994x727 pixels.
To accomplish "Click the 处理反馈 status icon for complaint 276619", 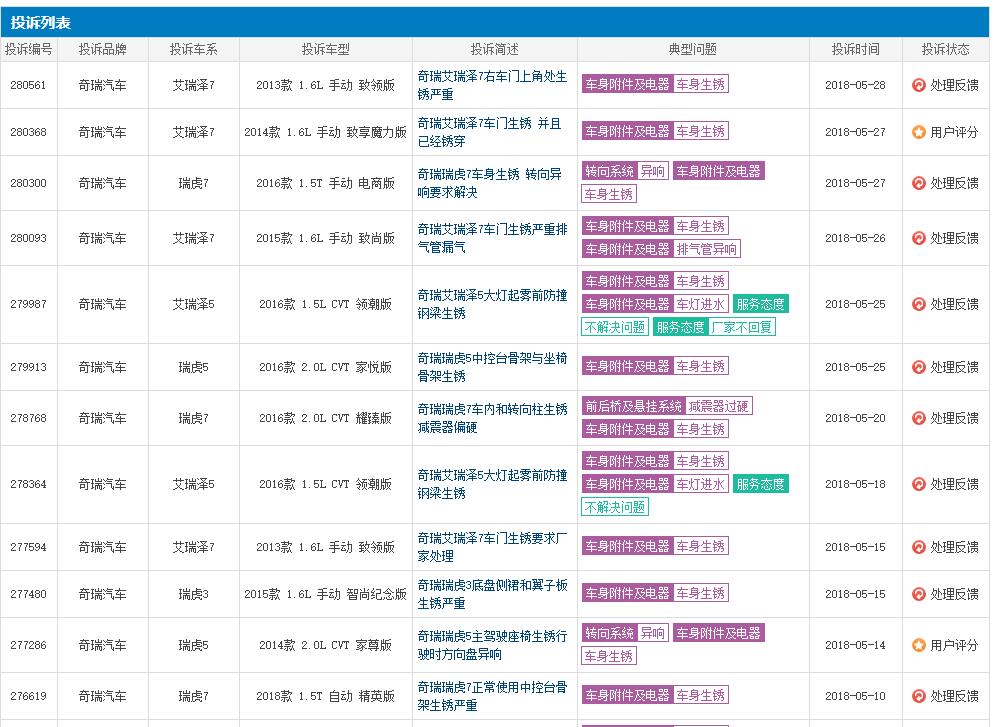I will point(919,696).
